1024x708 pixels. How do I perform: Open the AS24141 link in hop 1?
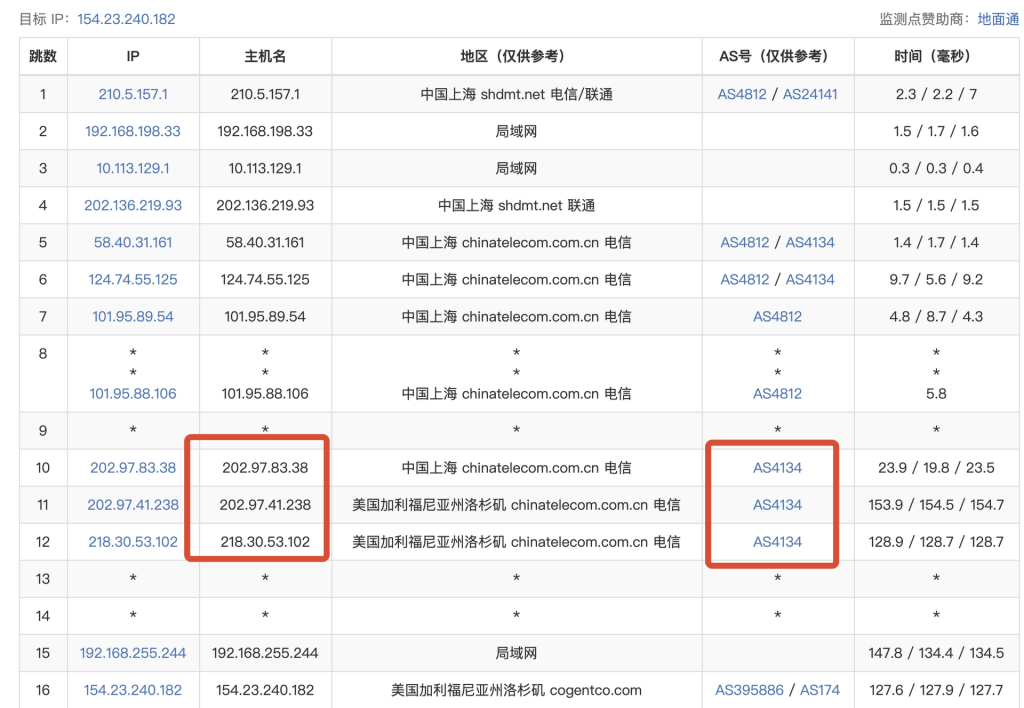point(810,94)
